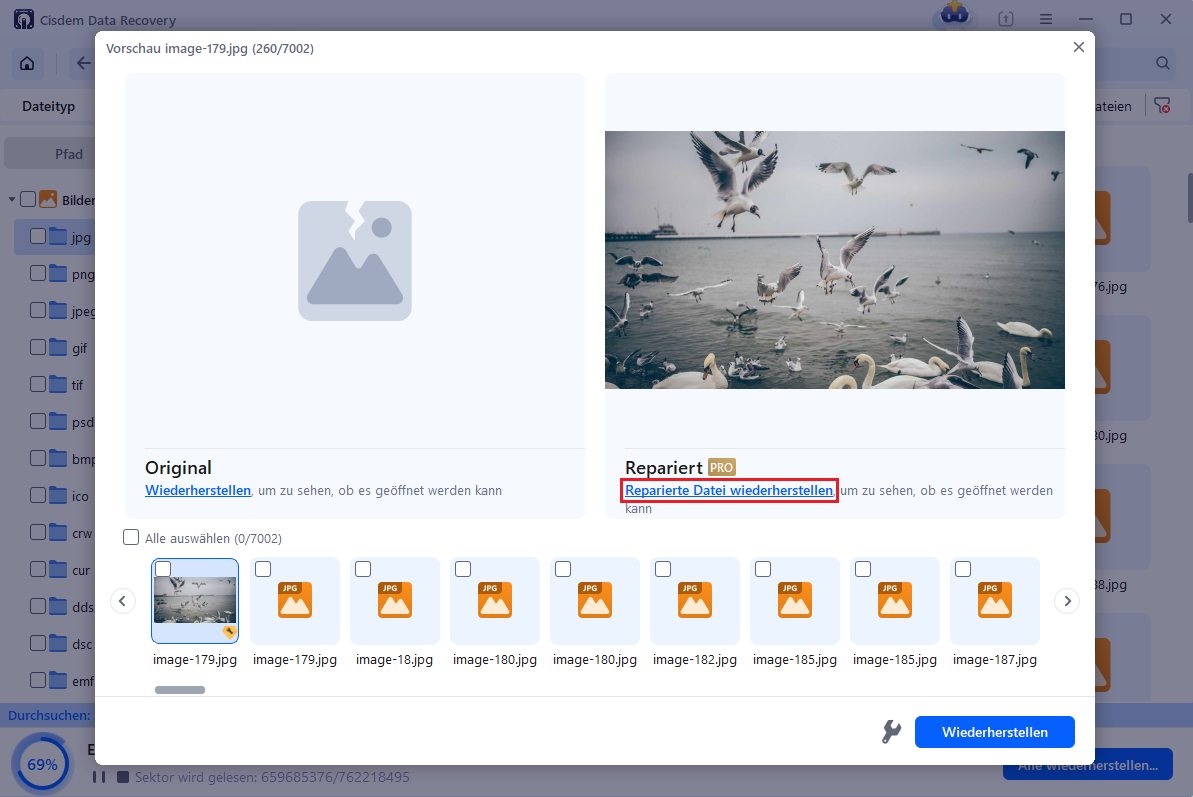Toggle the jpg folder checkbox
1193x797 pixels.
tap(38, 237)
